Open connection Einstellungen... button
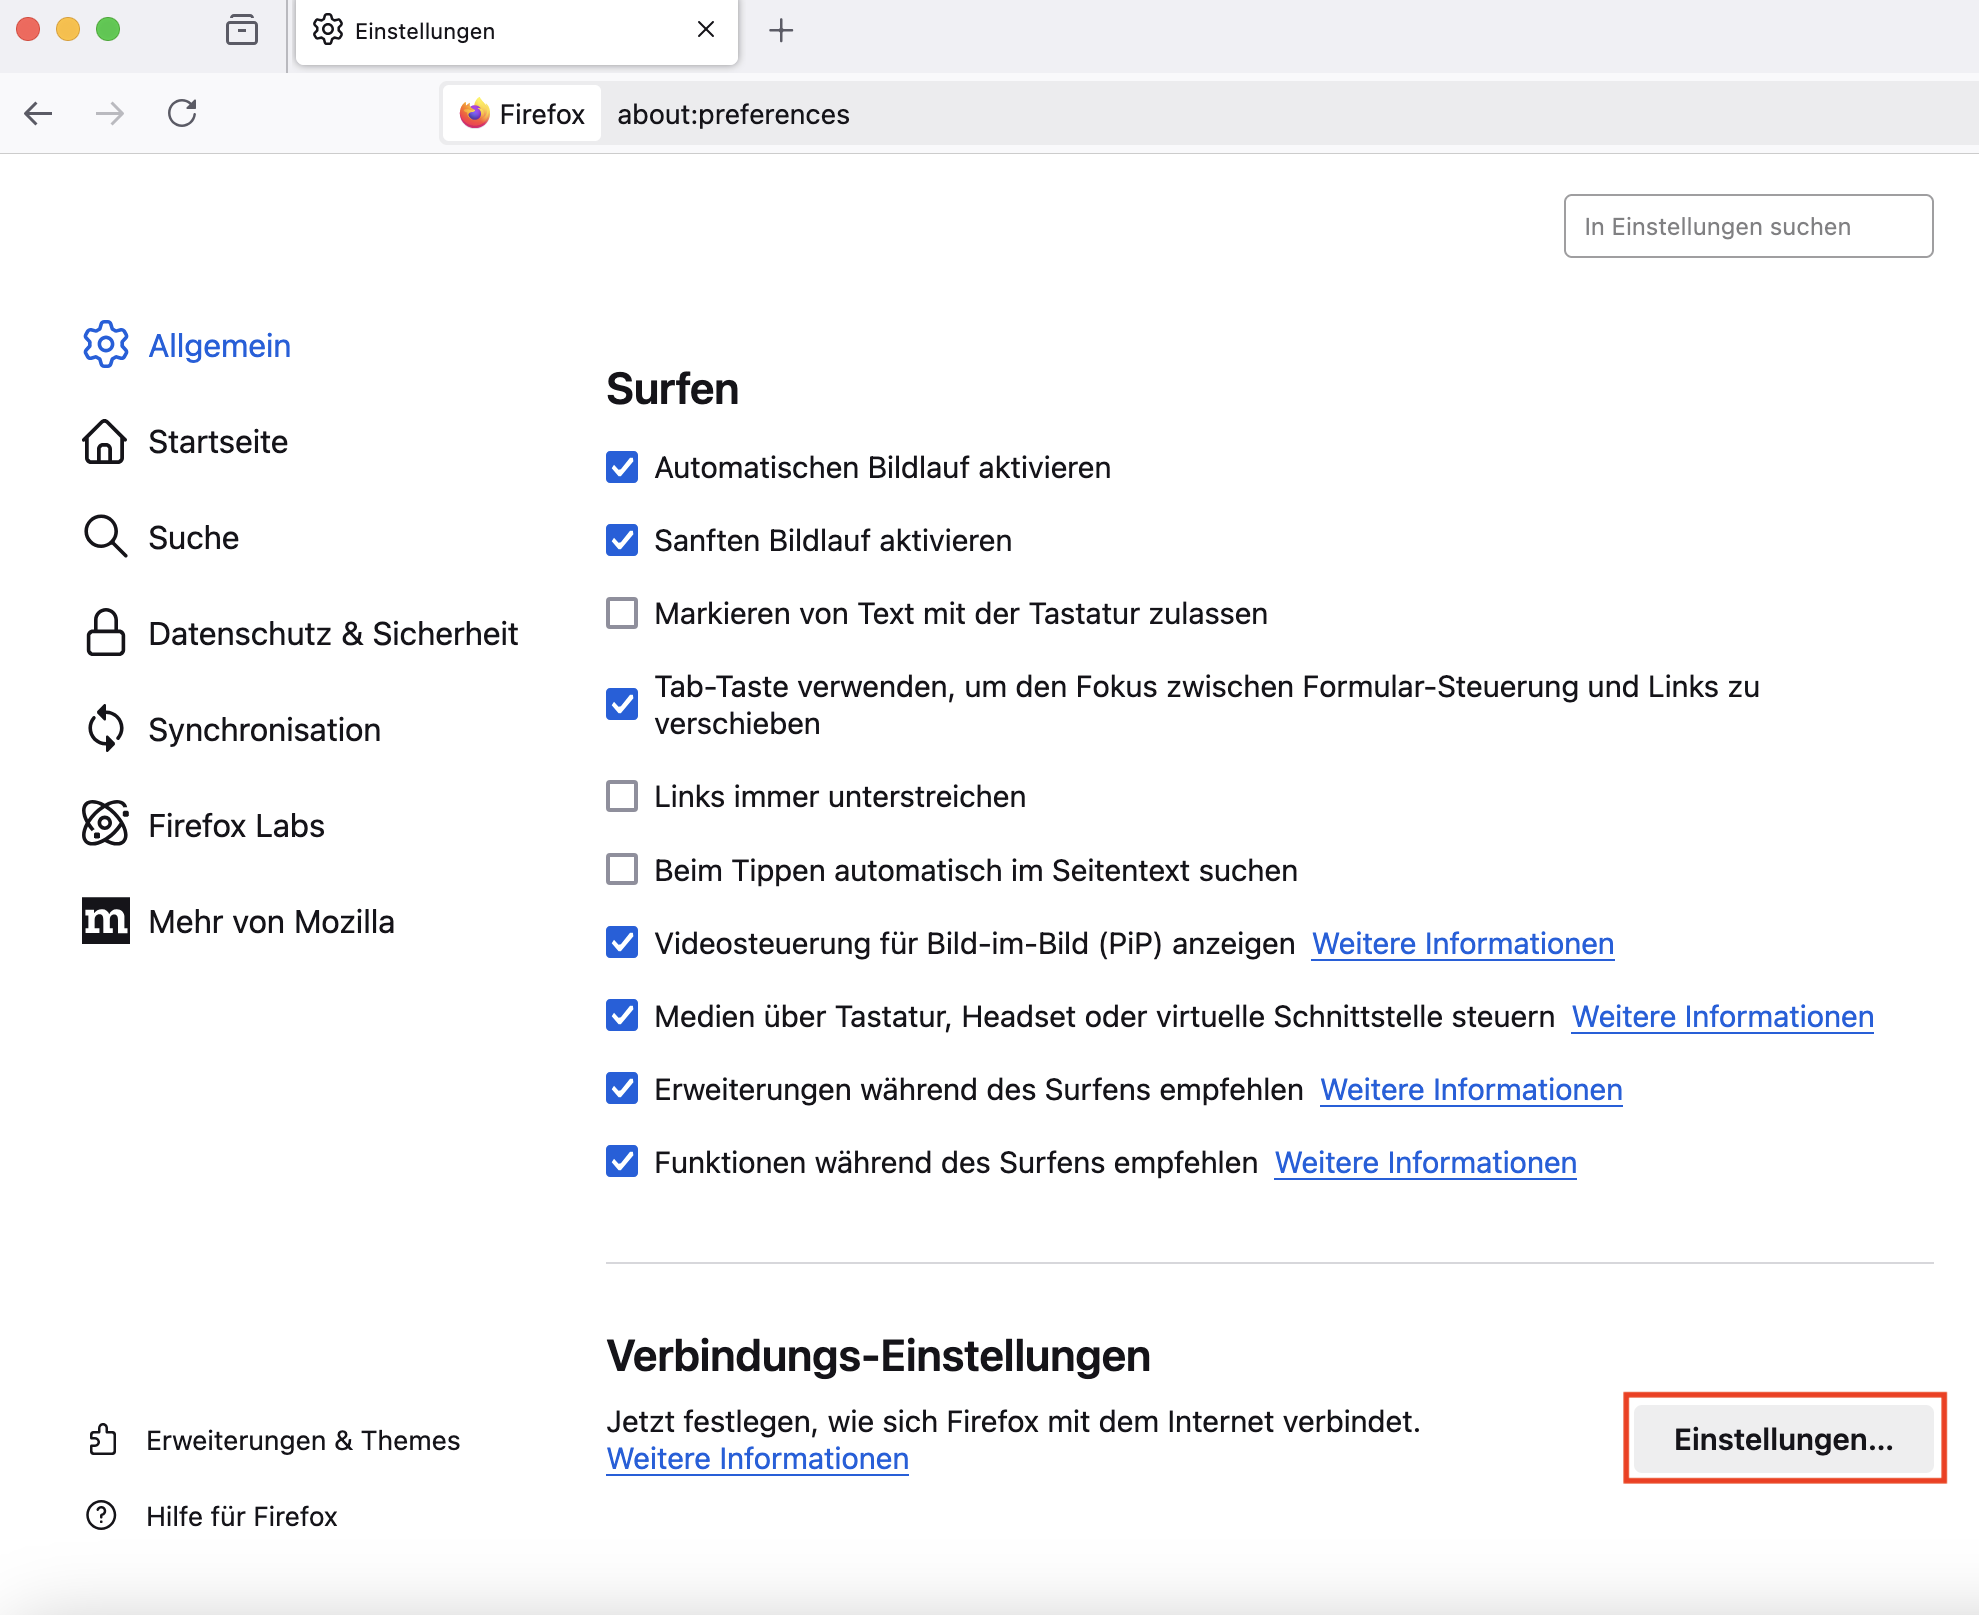The width and height of the screenshot is (1979, 1615). 1783,1439
